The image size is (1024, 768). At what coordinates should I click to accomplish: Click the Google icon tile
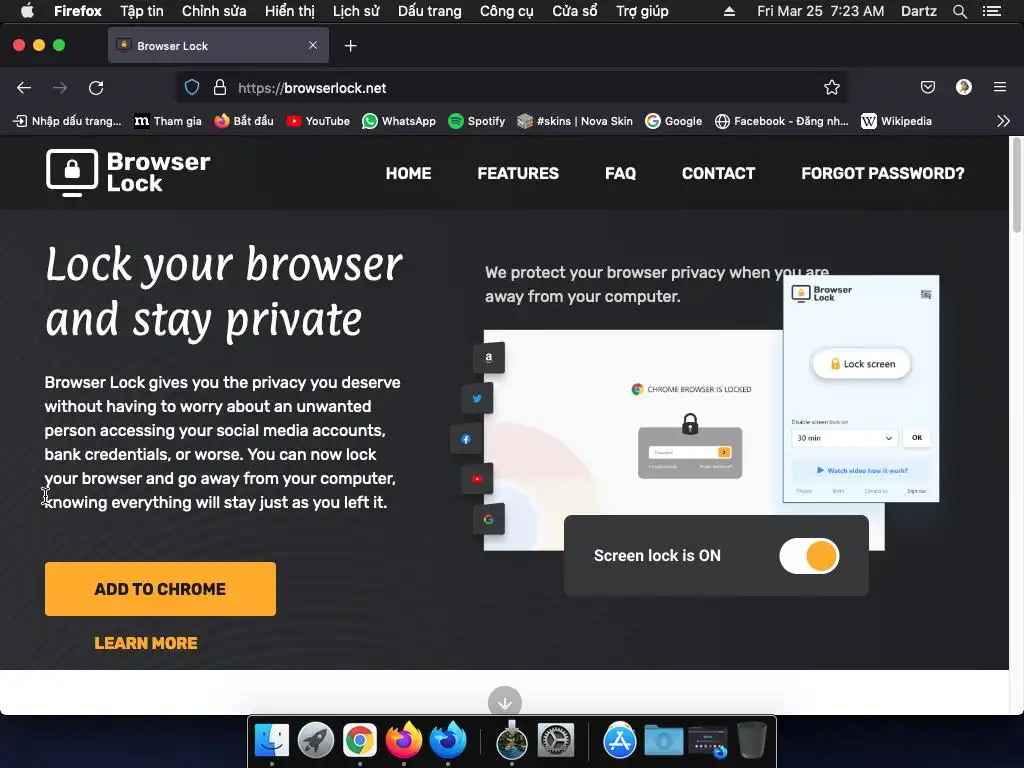[x=489, y=520]
